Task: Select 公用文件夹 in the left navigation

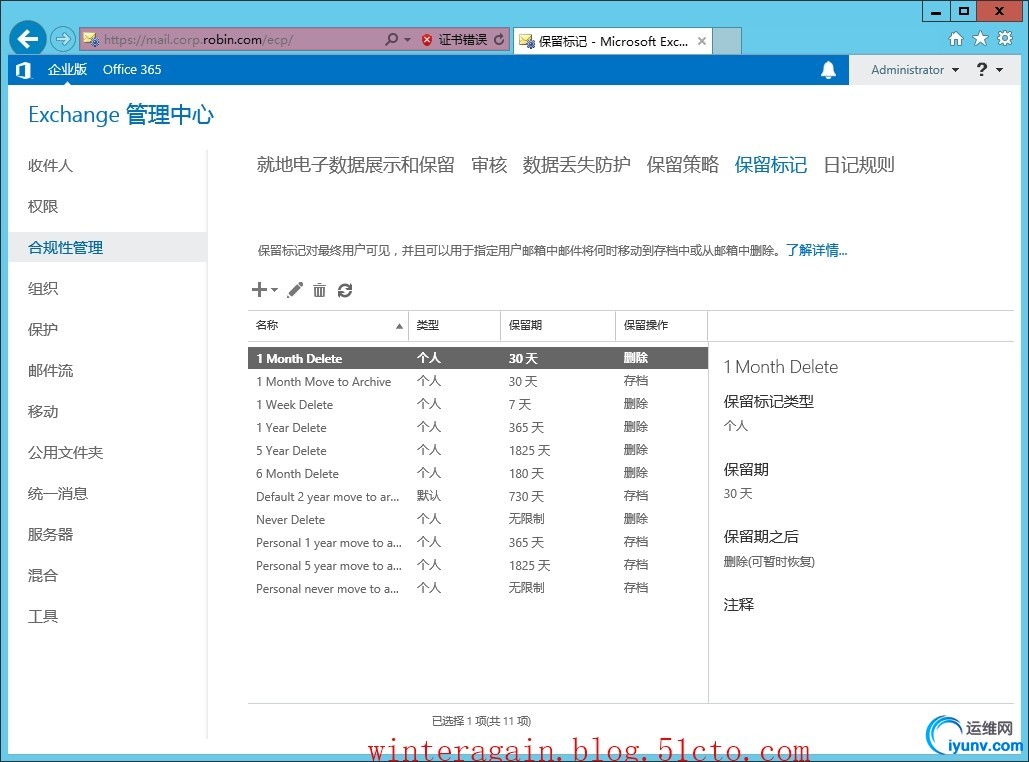Action: (x=65, y=453)
